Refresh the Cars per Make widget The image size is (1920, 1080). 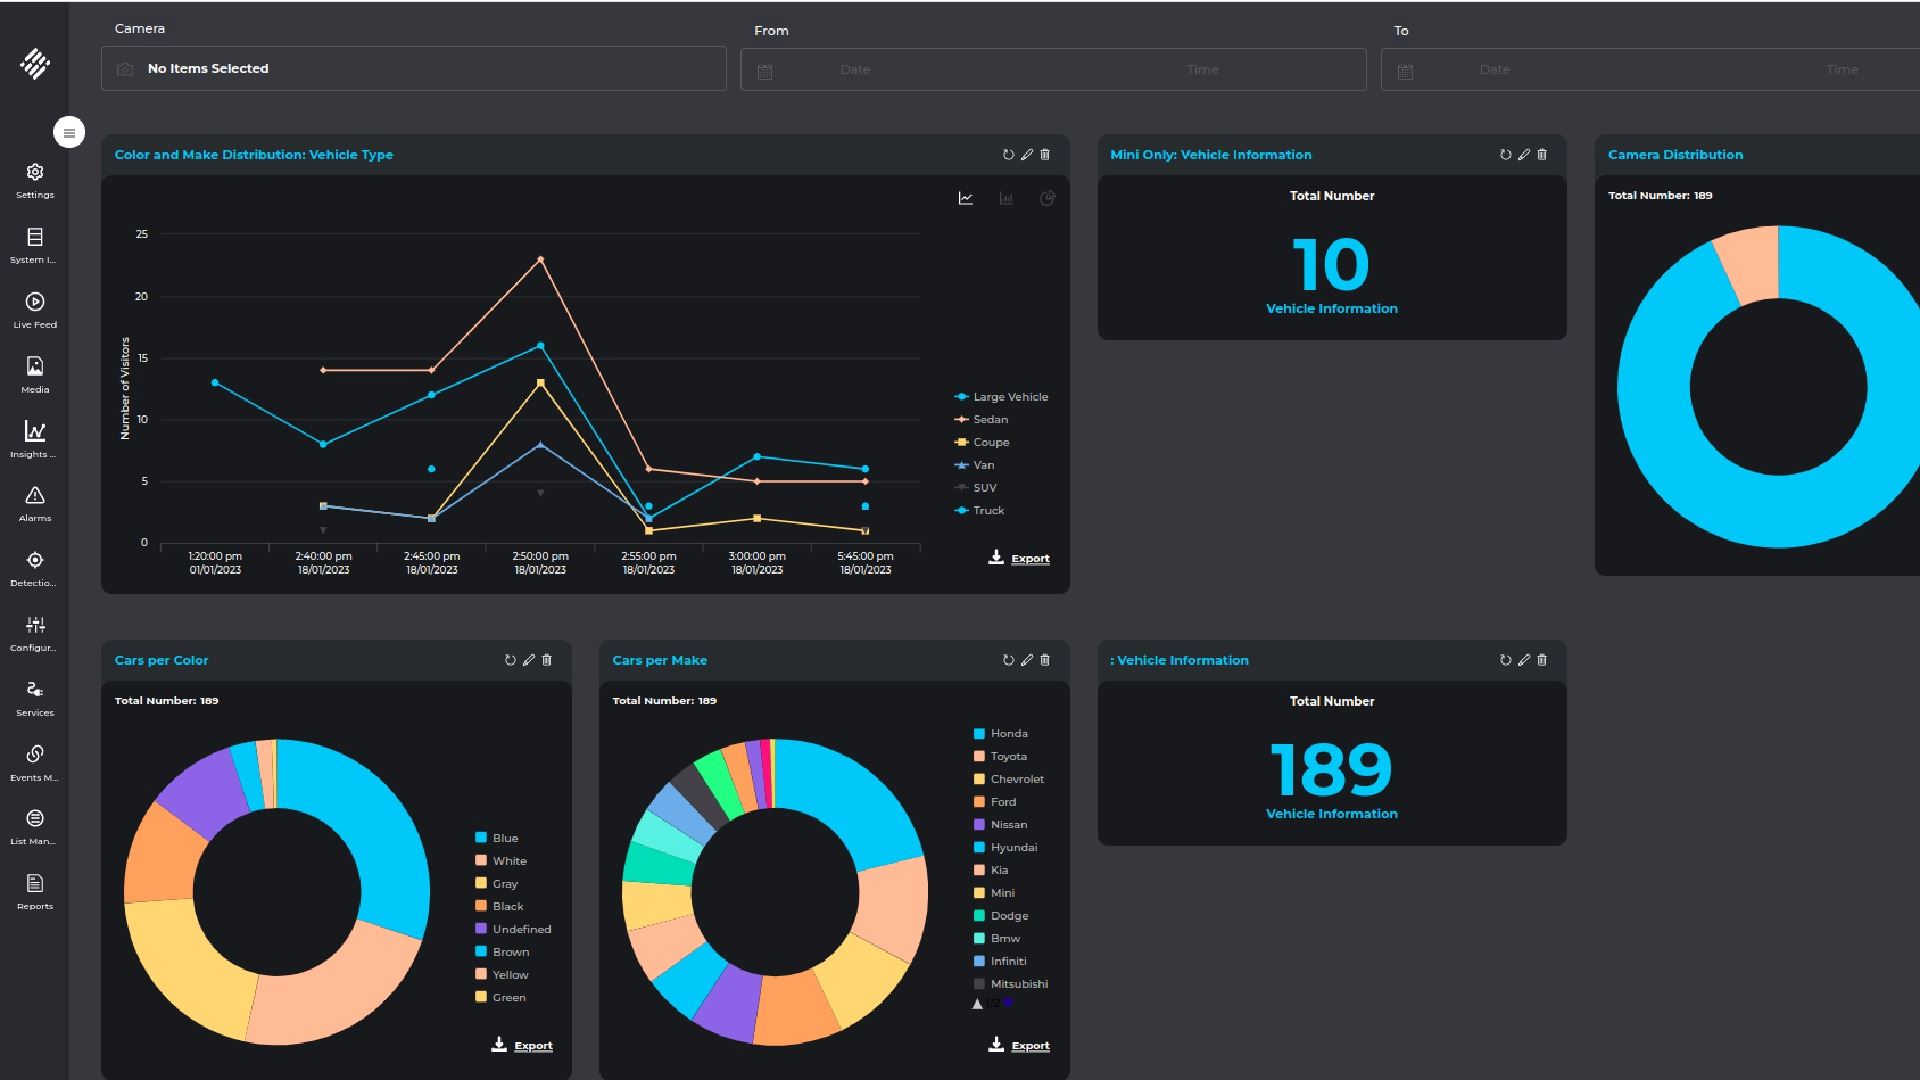(1008, 660)
